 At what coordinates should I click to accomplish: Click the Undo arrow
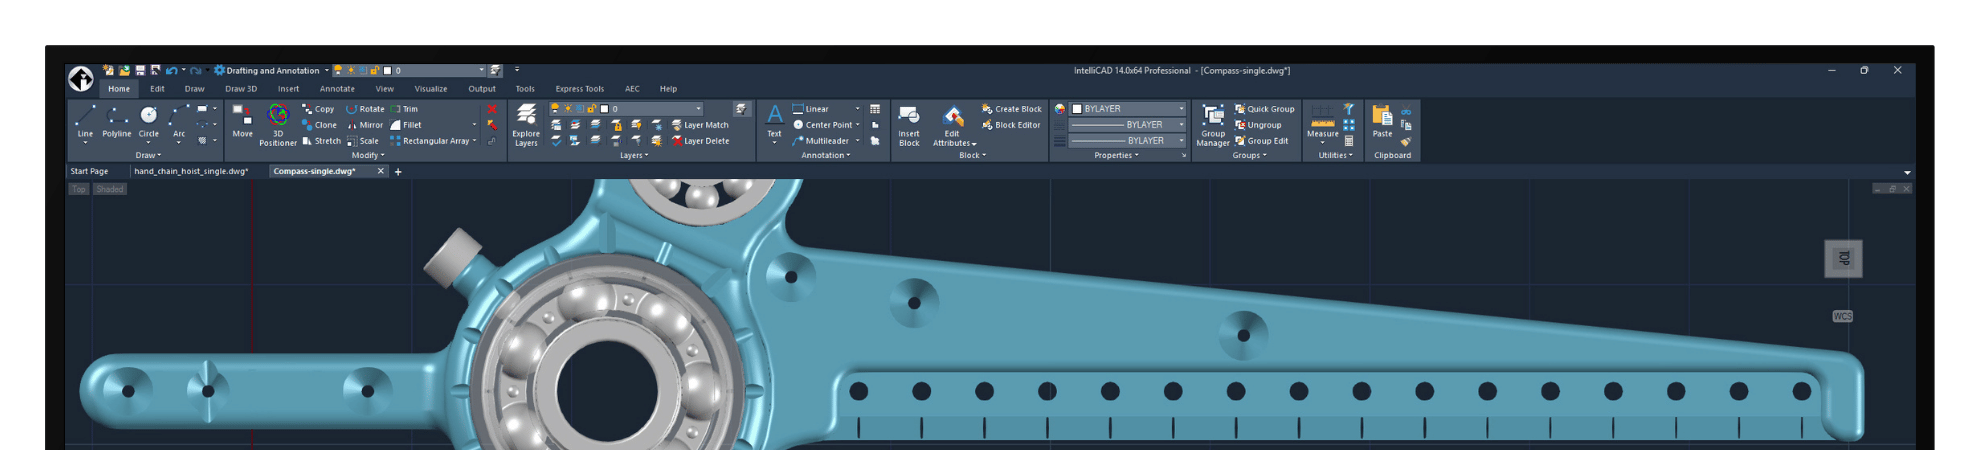pos(171,71)
